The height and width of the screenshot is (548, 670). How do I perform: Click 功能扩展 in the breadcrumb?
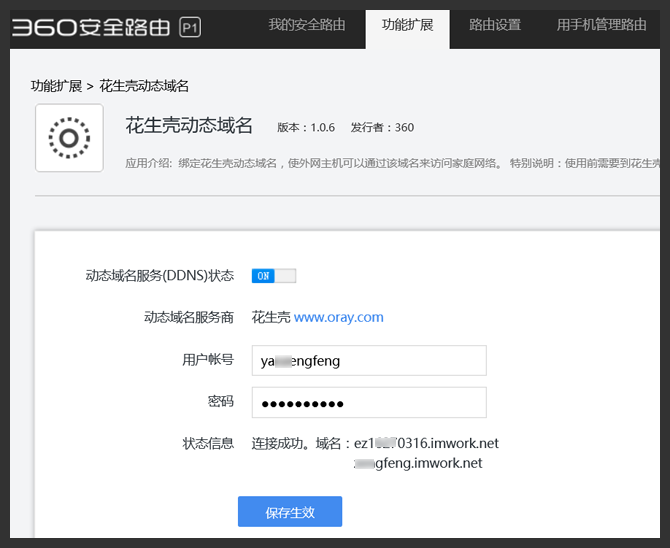coord(56,86)
